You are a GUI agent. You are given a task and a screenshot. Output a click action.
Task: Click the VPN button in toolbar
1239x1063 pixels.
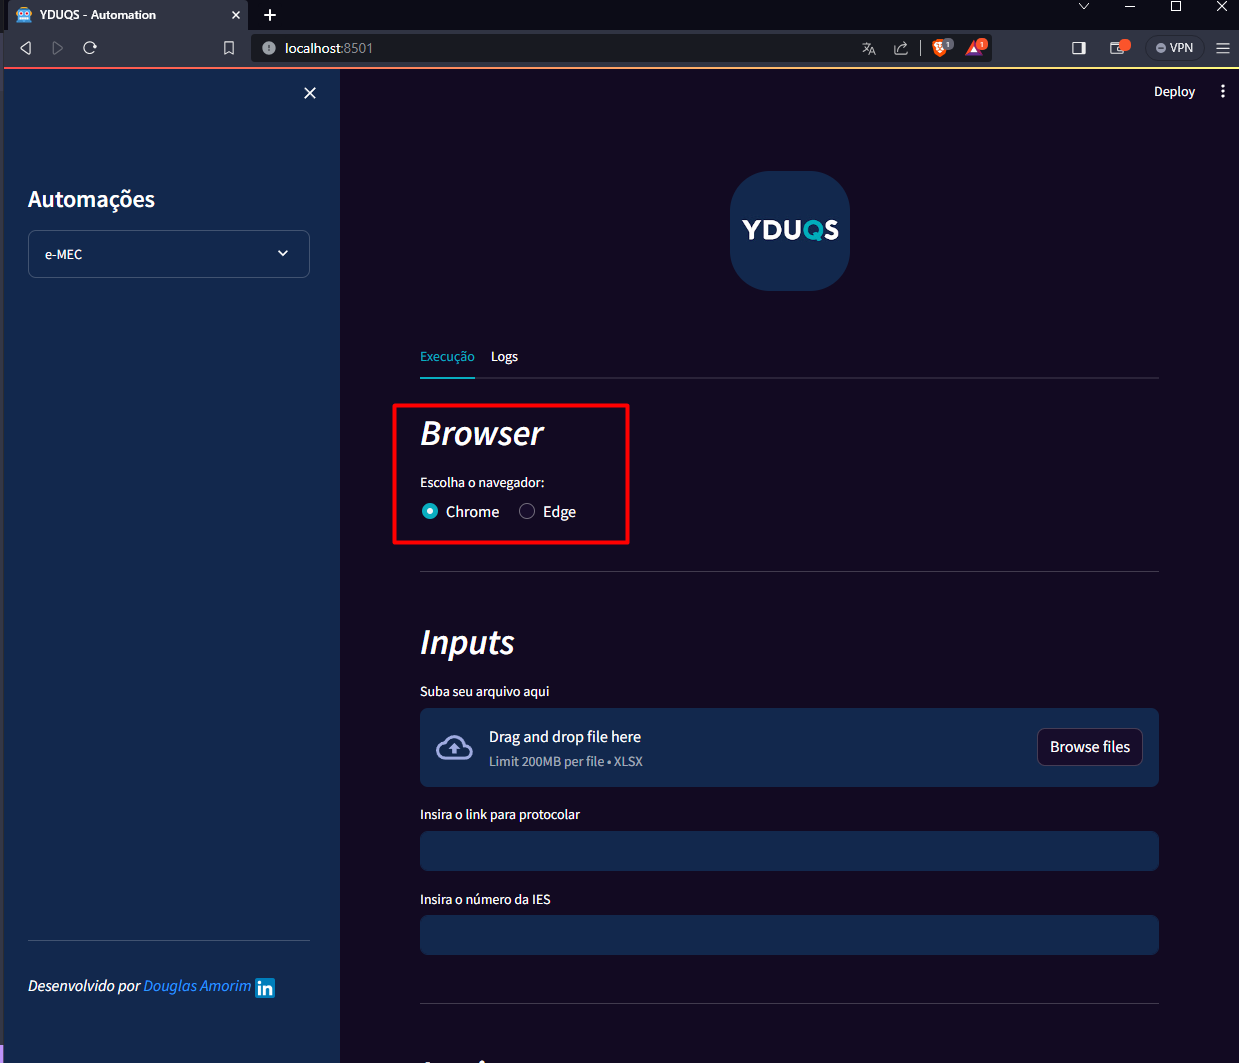coord(1174,48)
